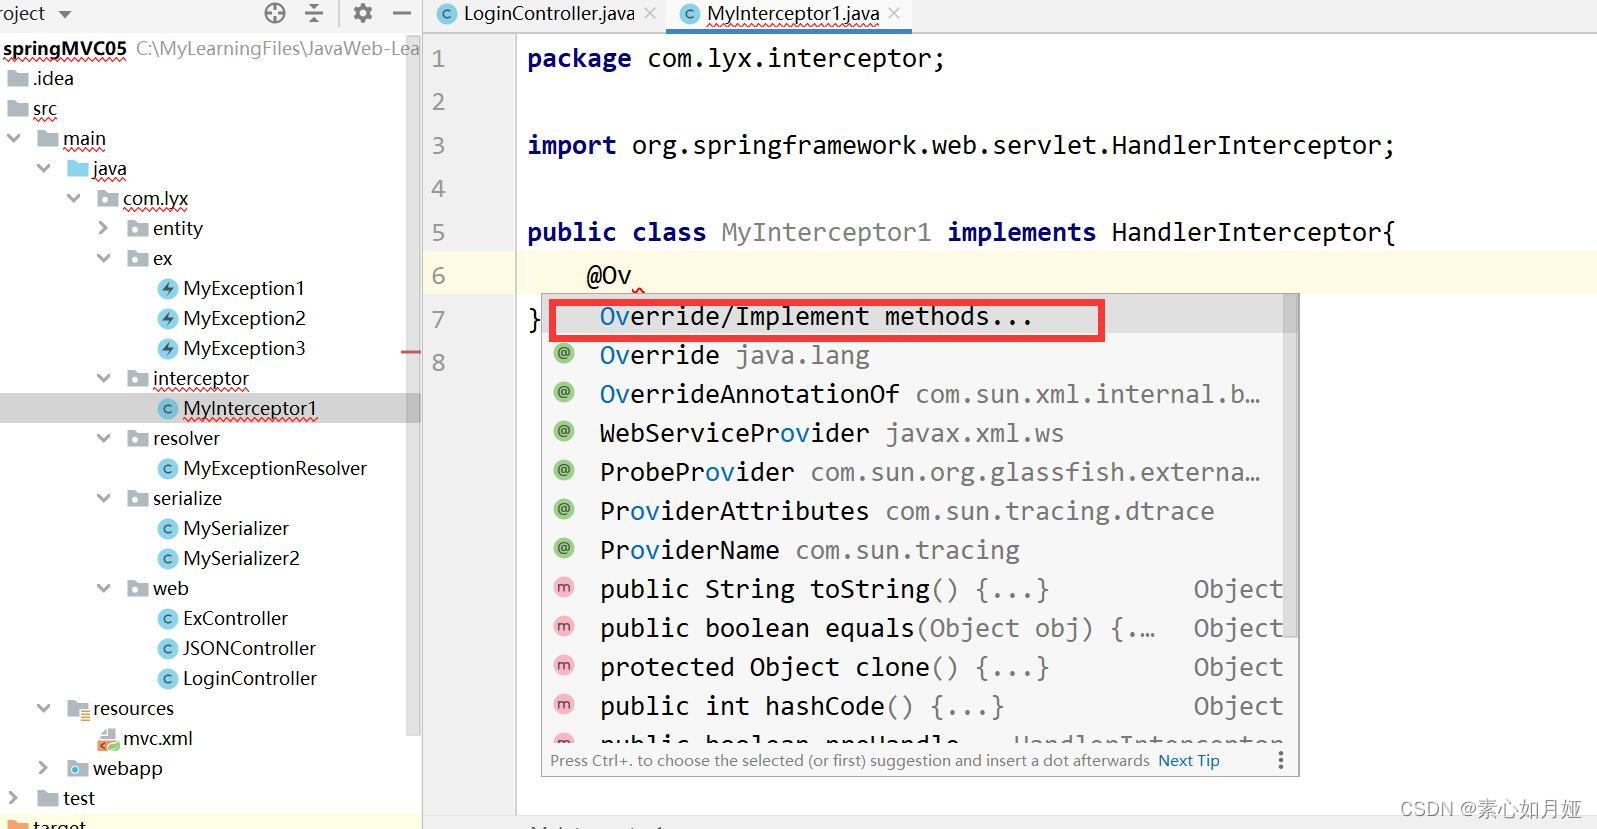Open LoginController in project tree
Viewport: 1597px width, 829px height.
point(250,678)
